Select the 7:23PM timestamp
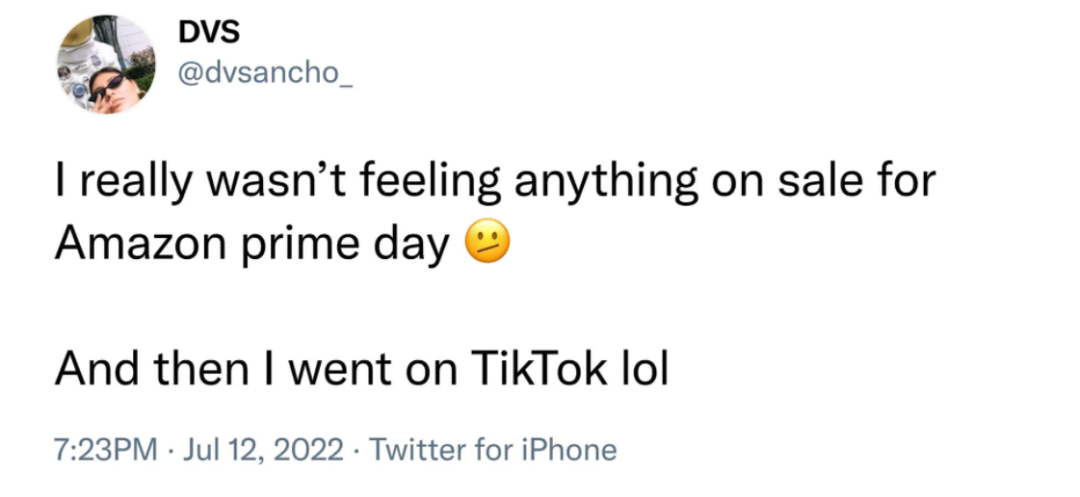The image size is (1080, 497). (106, 450)
